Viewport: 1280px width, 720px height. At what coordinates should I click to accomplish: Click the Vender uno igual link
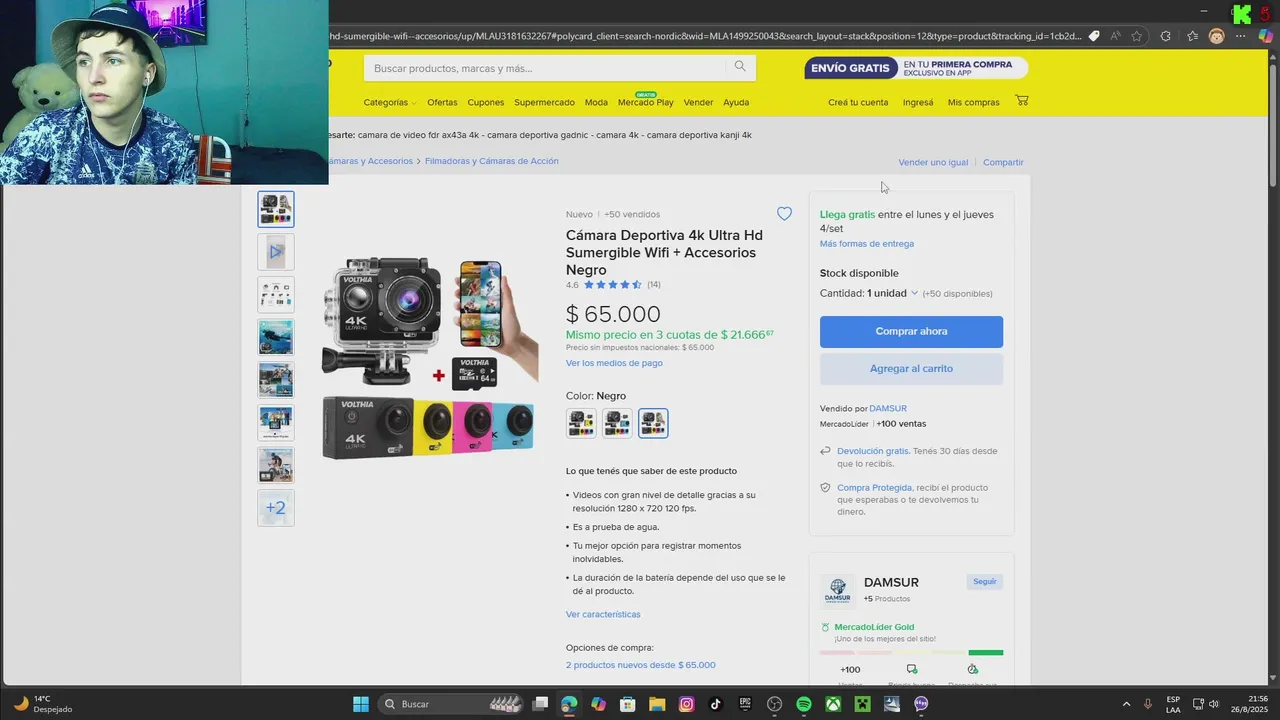(x=933, y=162)
